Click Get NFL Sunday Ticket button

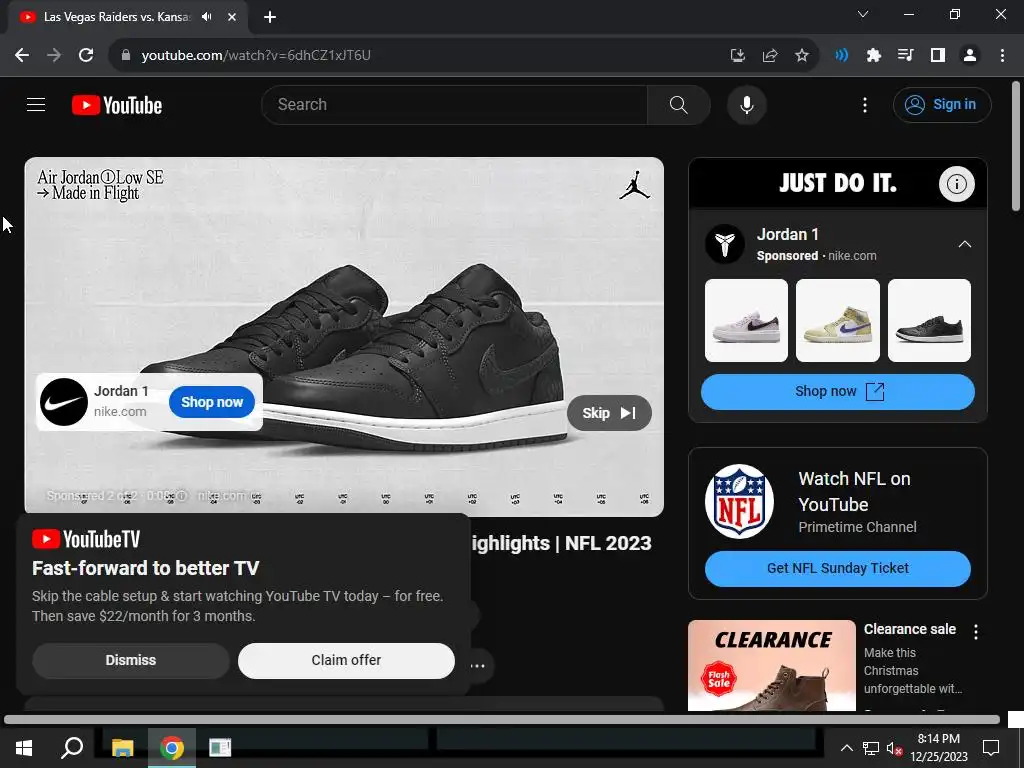click(837, 568)
